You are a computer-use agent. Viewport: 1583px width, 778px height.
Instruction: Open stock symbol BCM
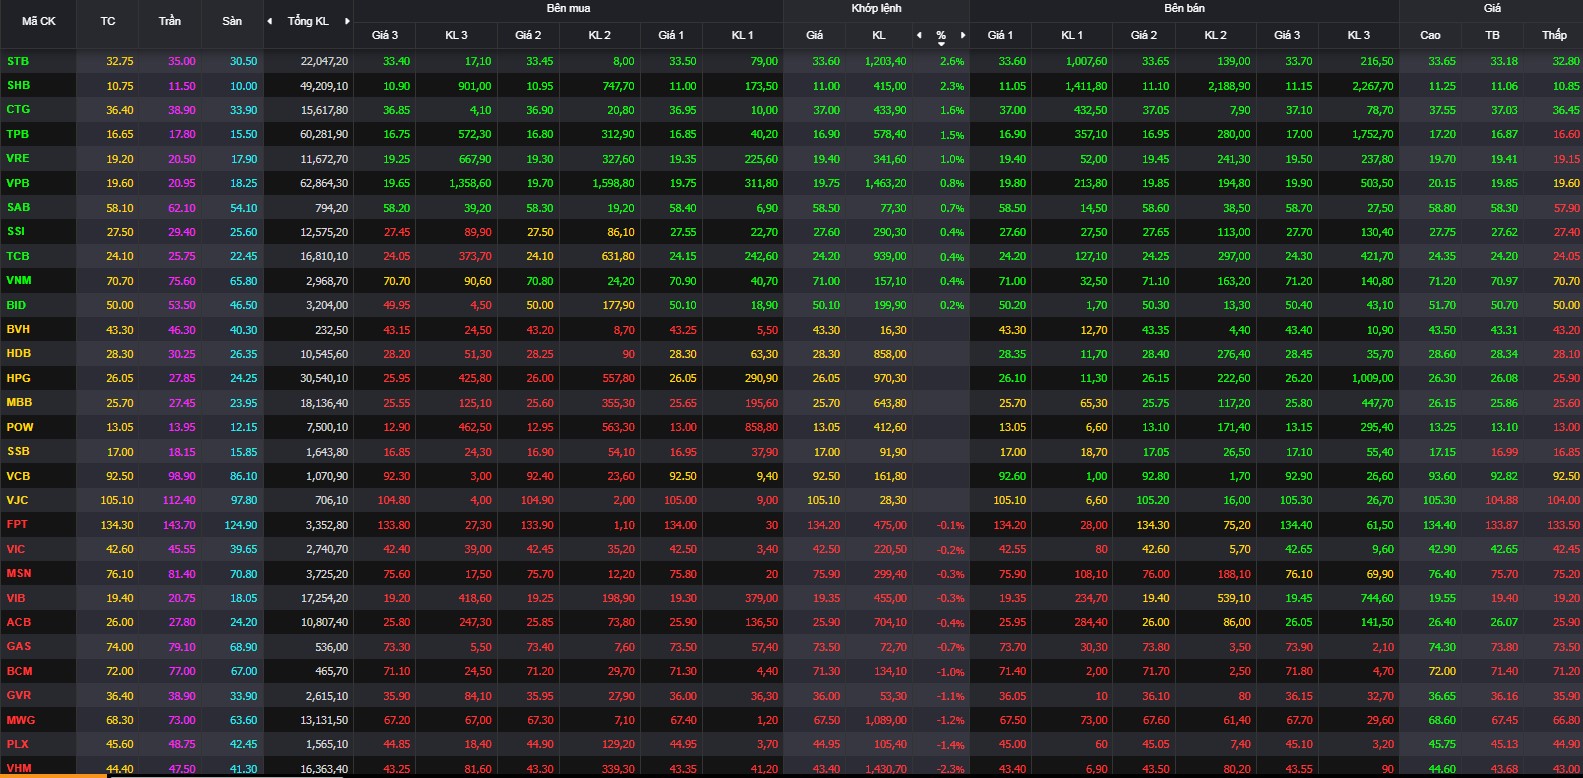click(20, 671)
